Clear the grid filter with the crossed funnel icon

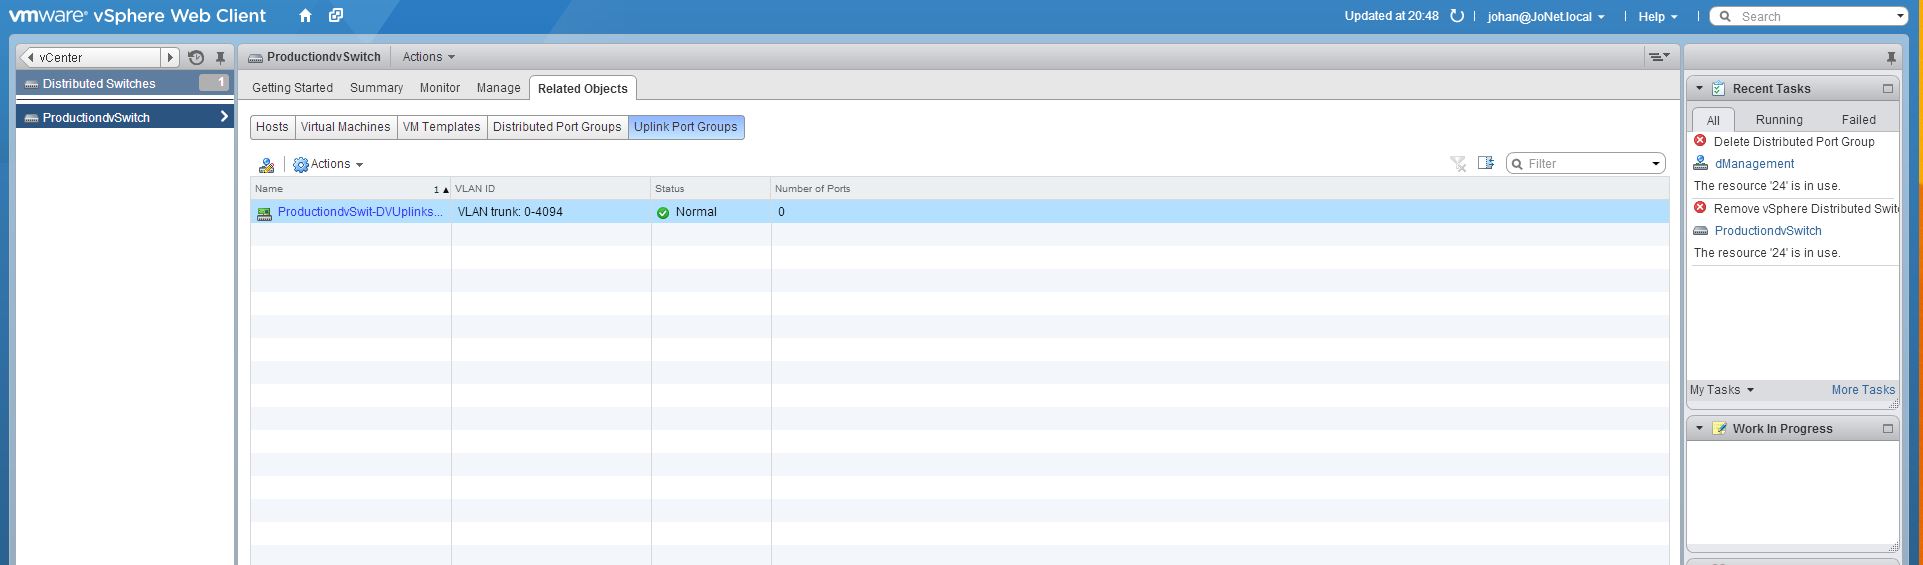1458,164
